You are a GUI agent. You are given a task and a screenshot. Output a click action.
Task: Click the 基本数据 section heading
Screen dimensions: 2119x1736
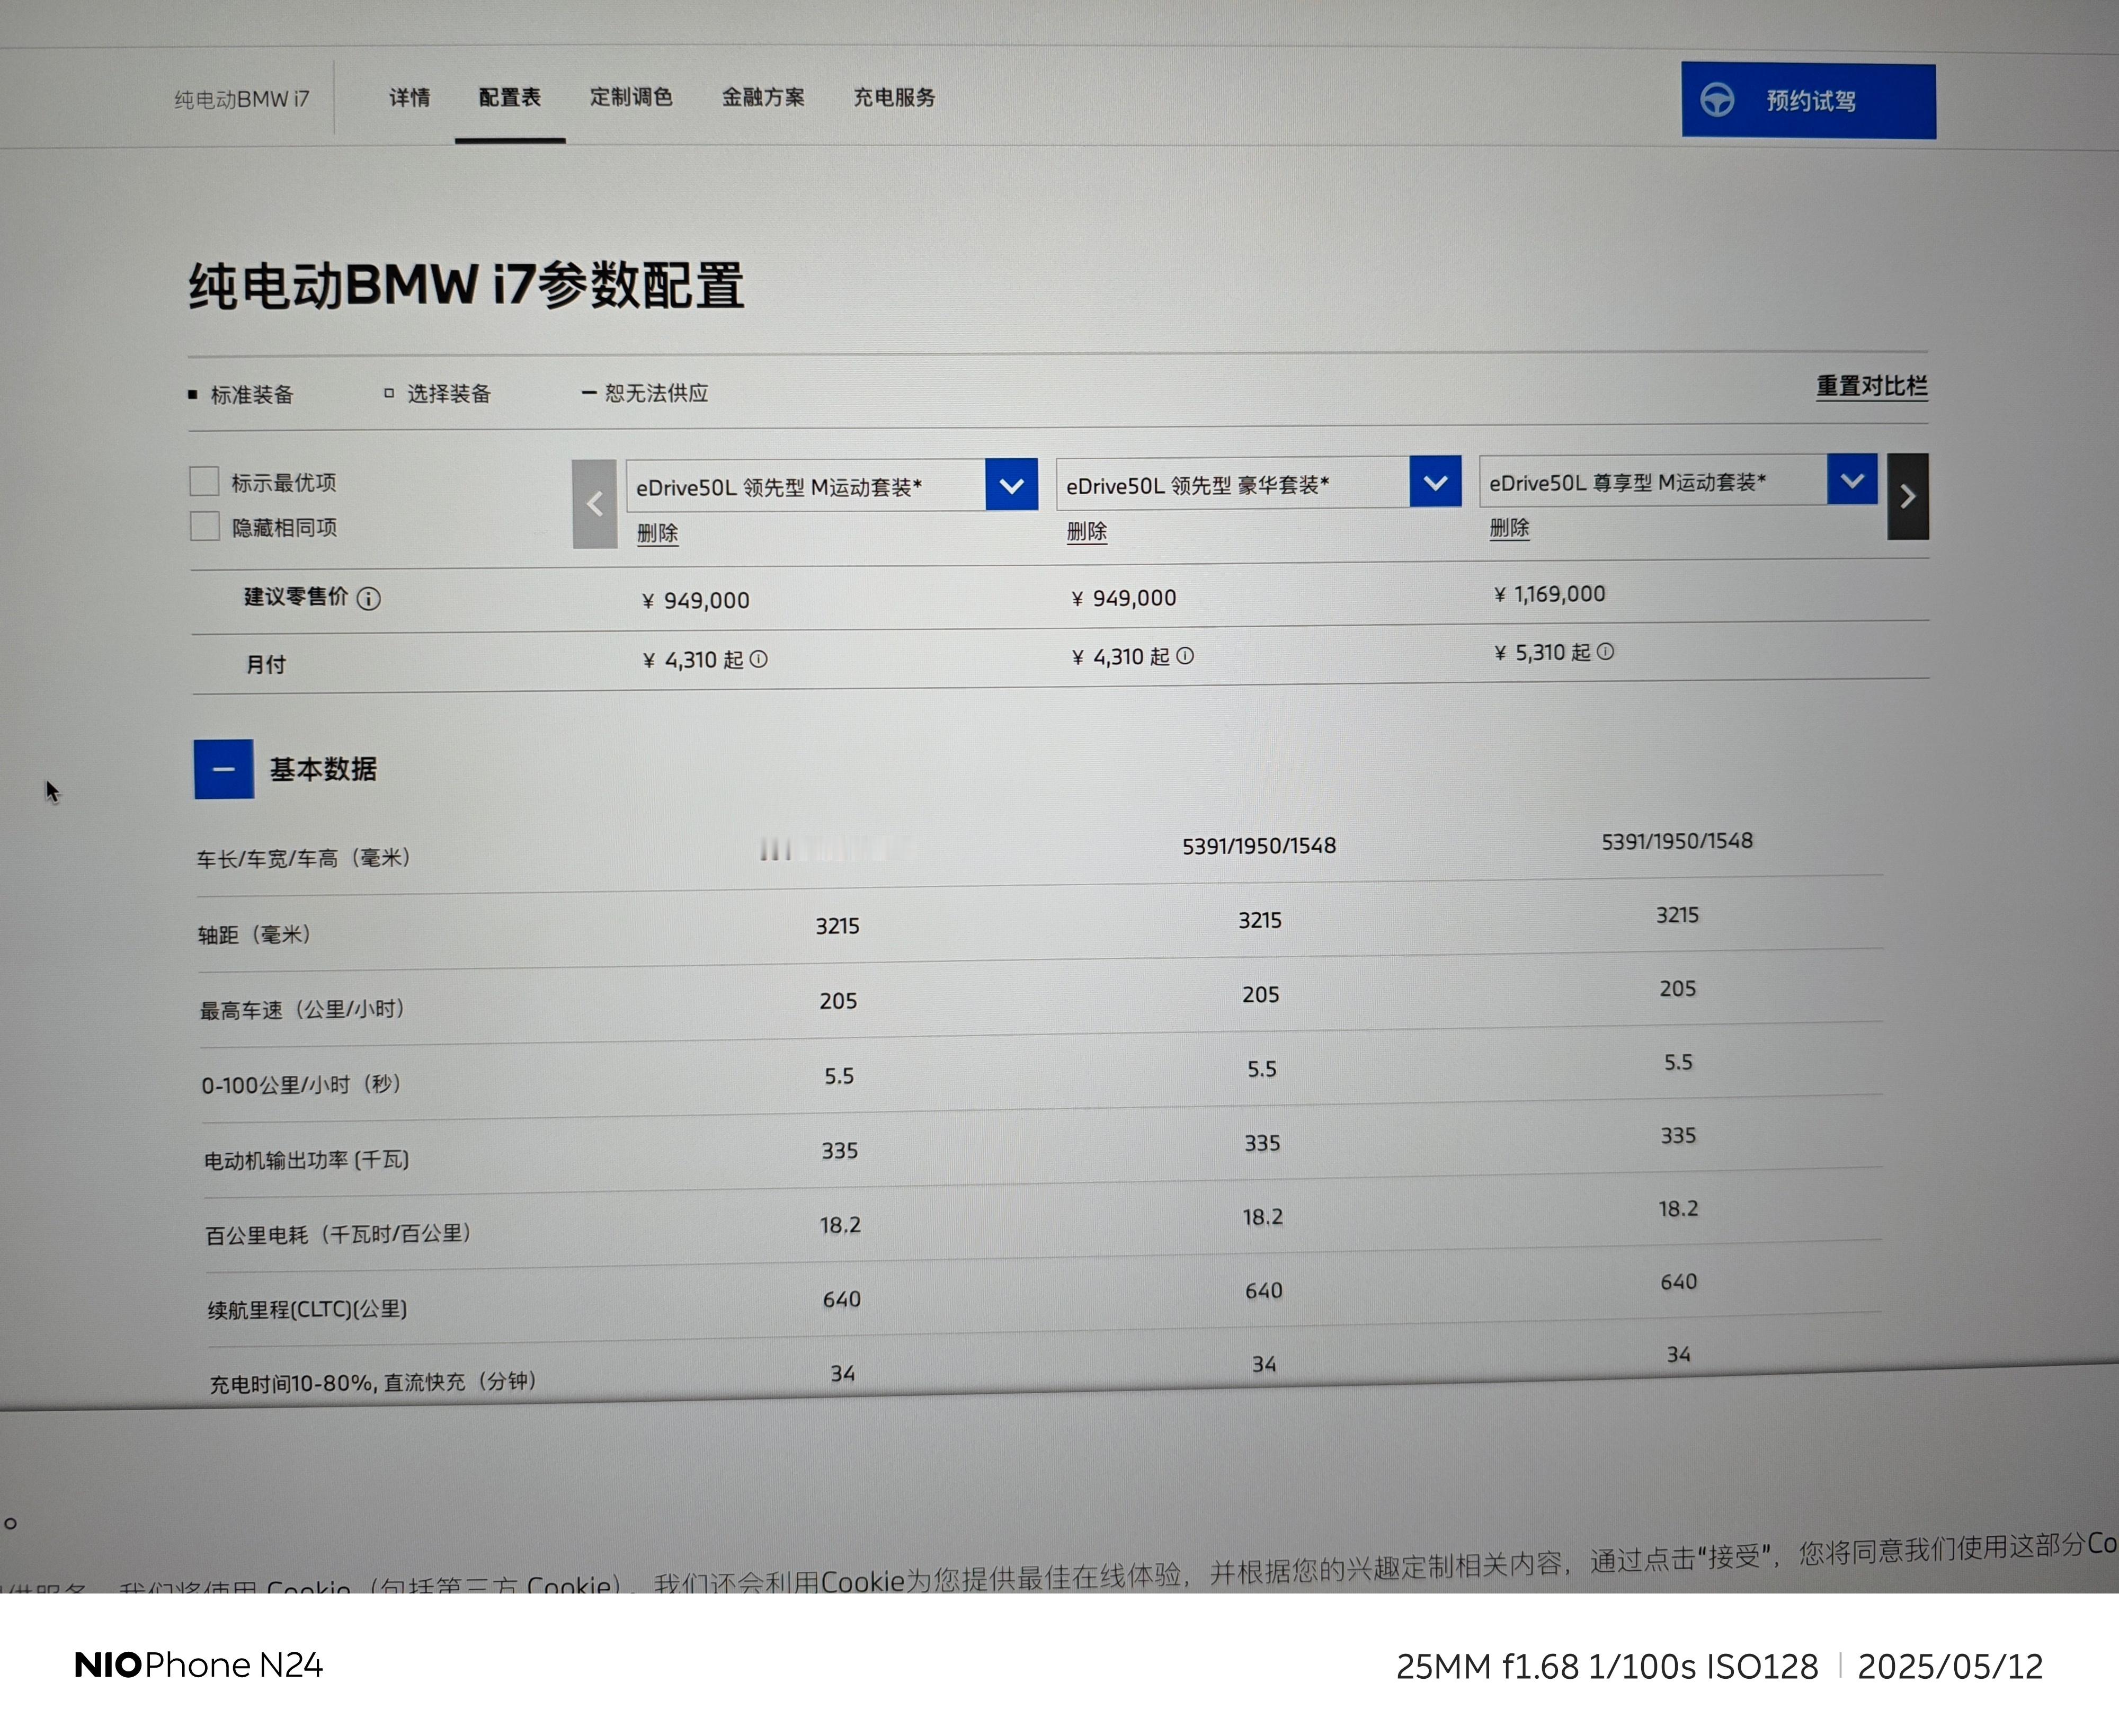pos(323,769)
